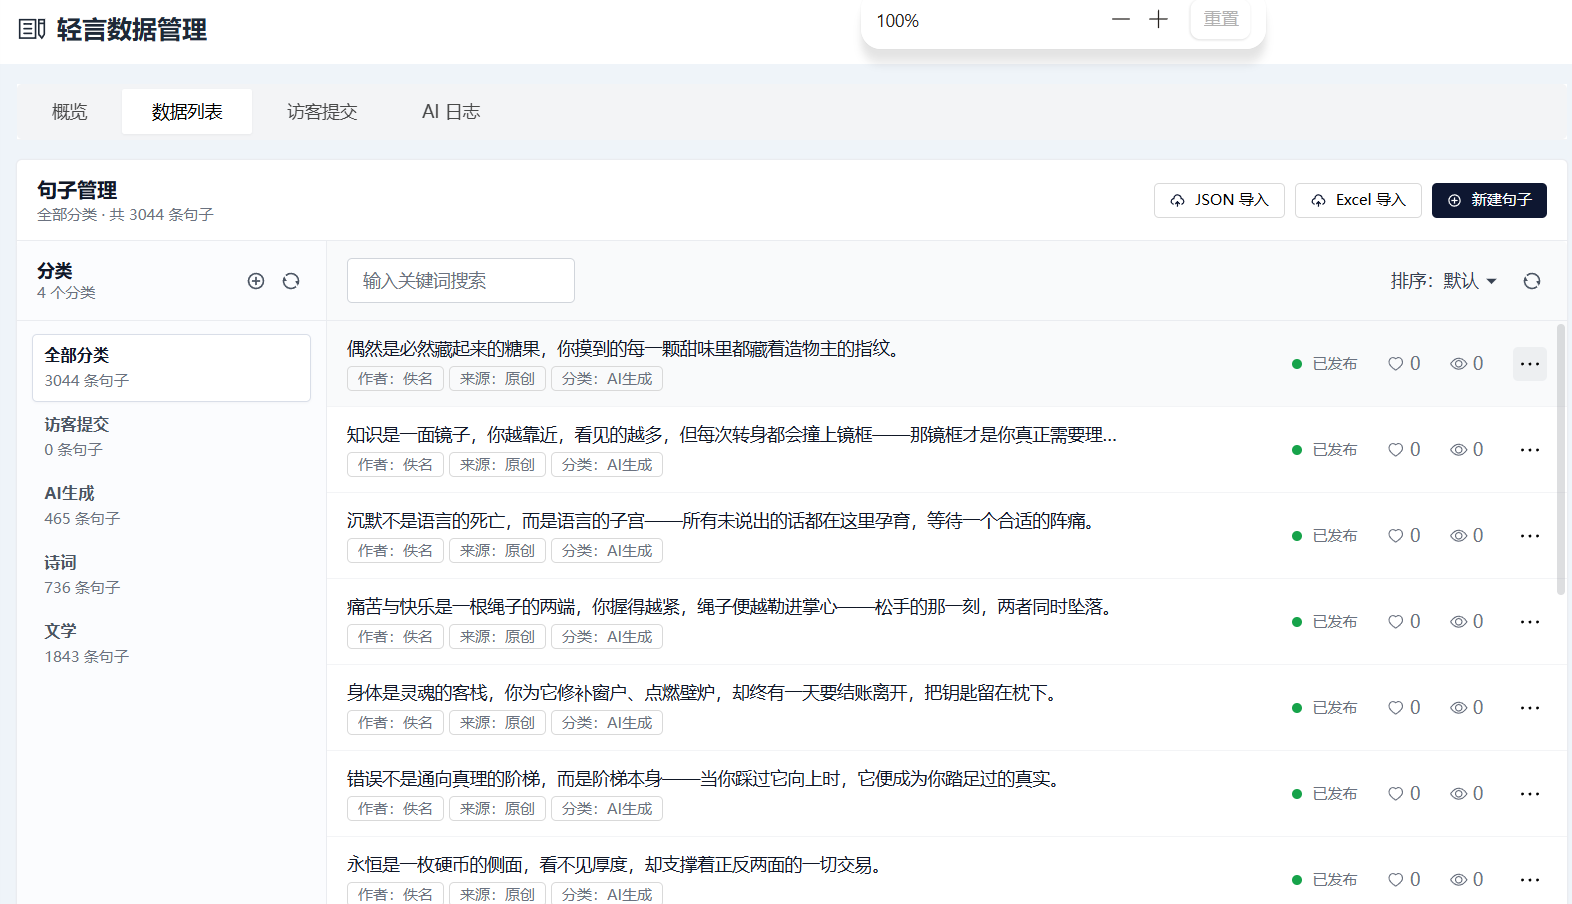The image size is (1572, 904).
Task: Click the 已发布 status on 偶然是必然 row
Action: pyautogui.click(x=1325, y=364)
